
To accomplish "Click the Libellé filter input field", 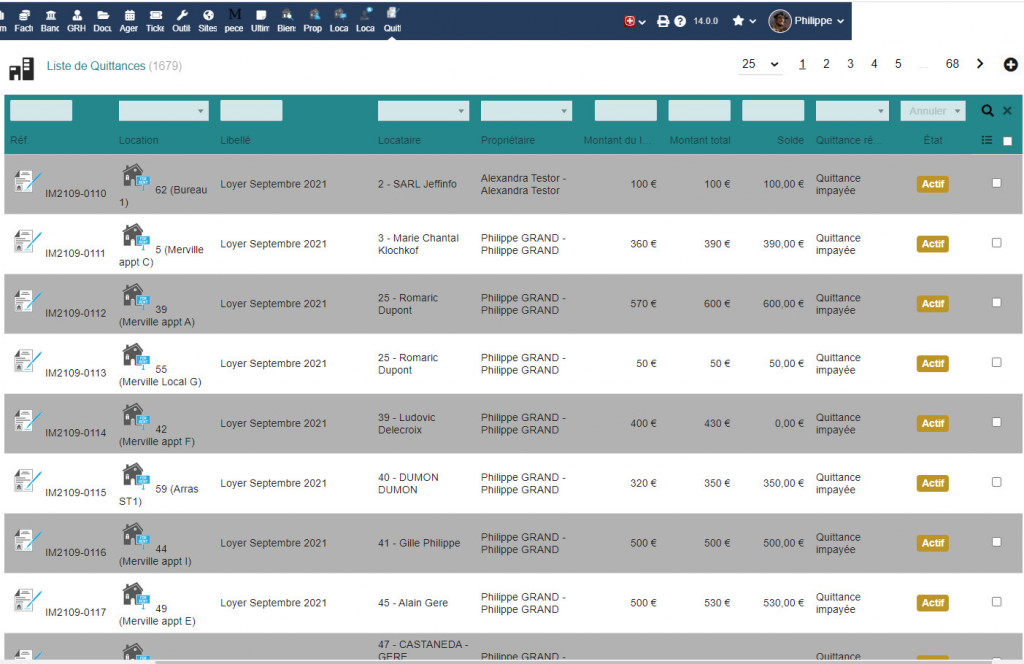I will coord(251,111).
